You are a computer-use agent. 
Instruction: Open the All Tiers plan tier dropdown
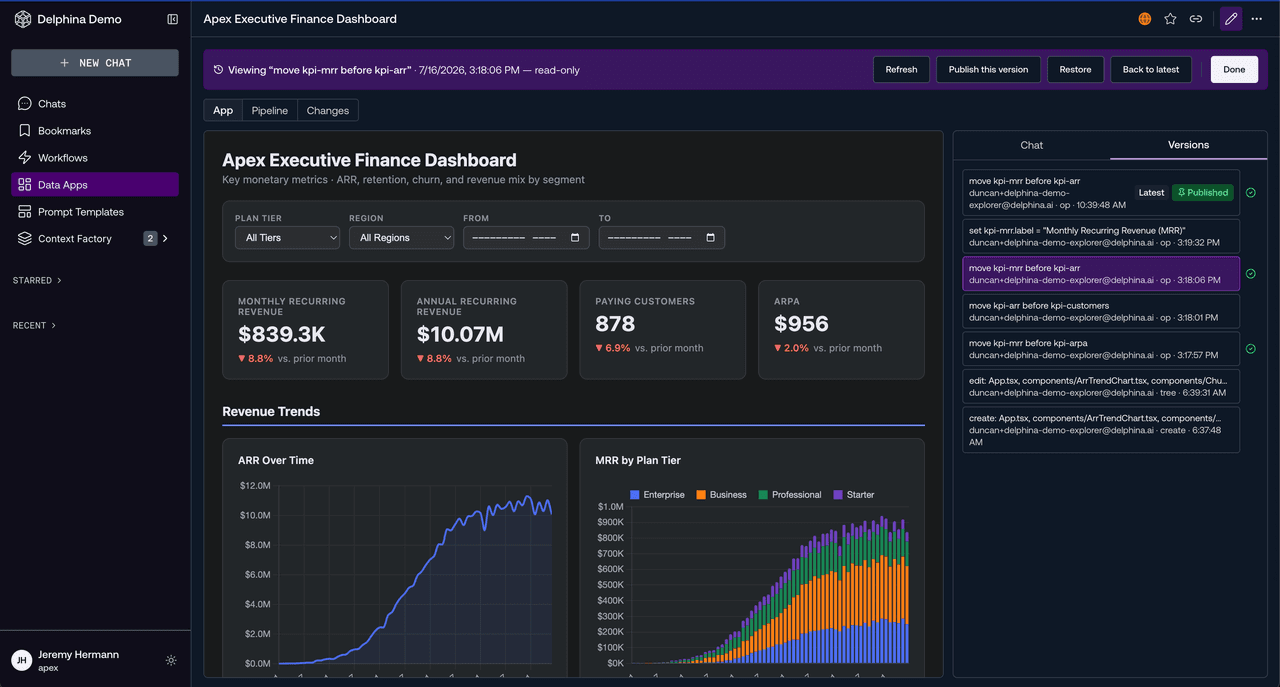pos(287,238)
